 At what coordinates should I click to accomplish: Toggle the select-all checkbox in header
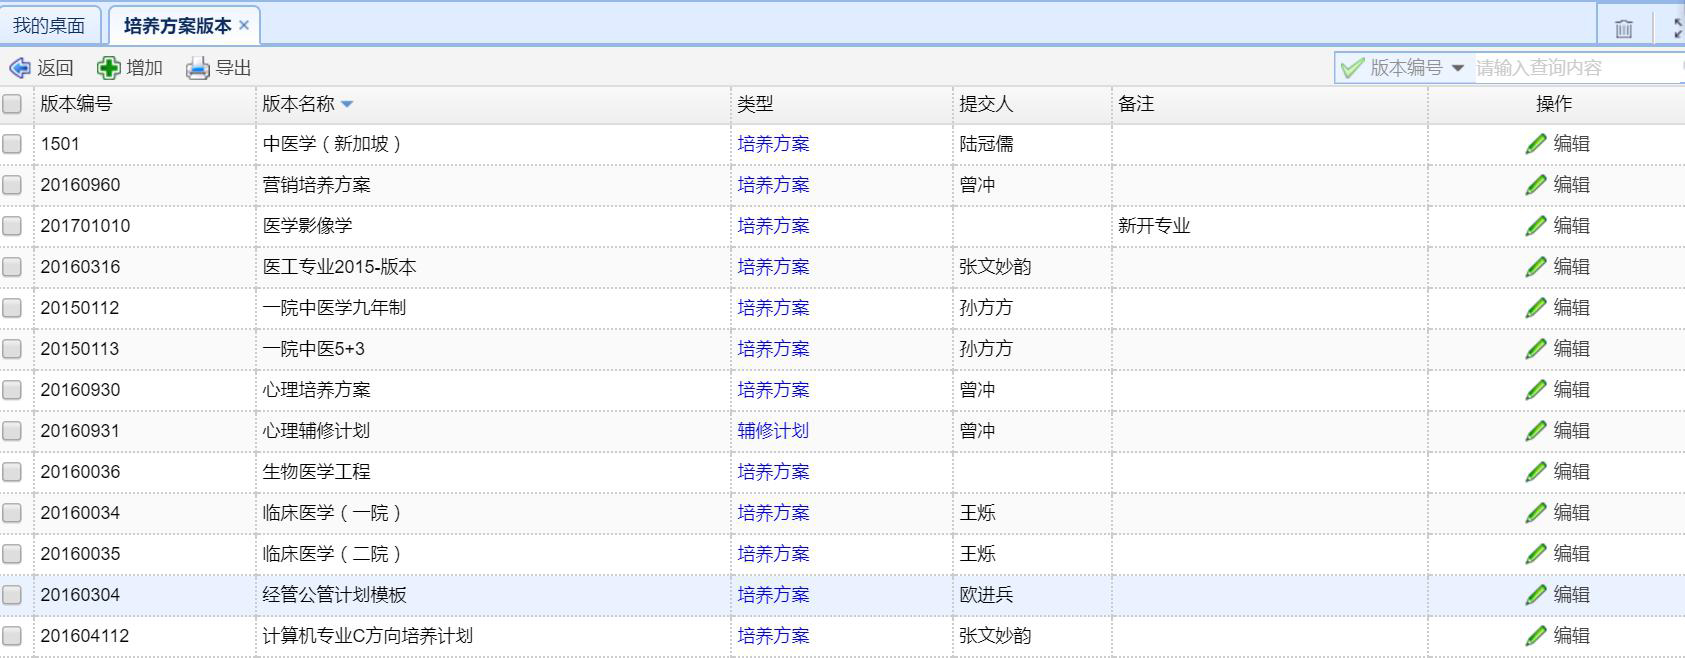[x=12, y=104]
